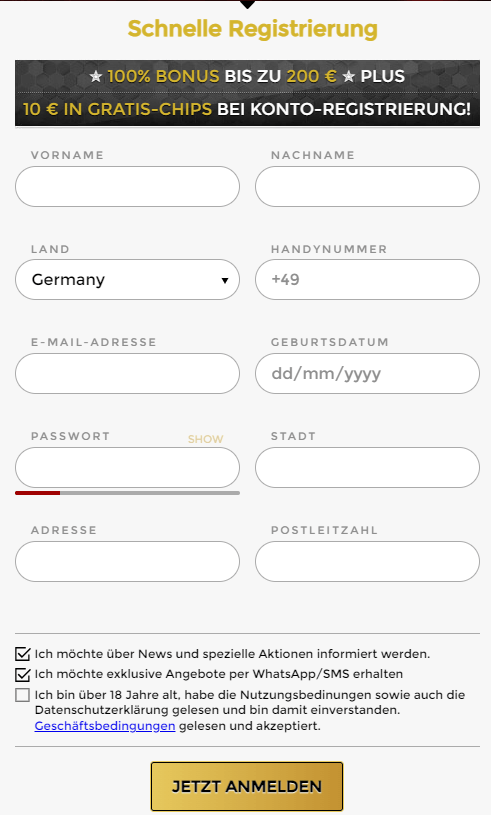Check the über 18 Jahre alt checkbox

22,695
